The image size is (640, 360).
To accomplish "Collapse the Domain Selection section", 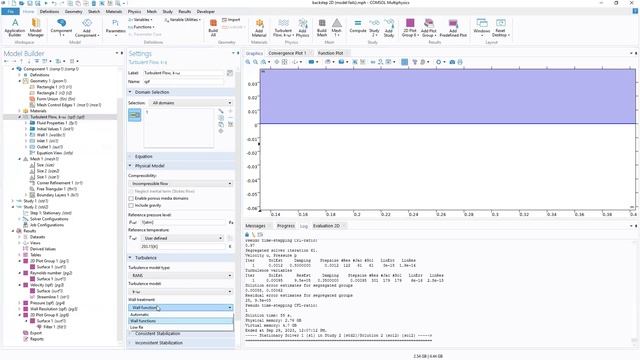I will (130, 92).
